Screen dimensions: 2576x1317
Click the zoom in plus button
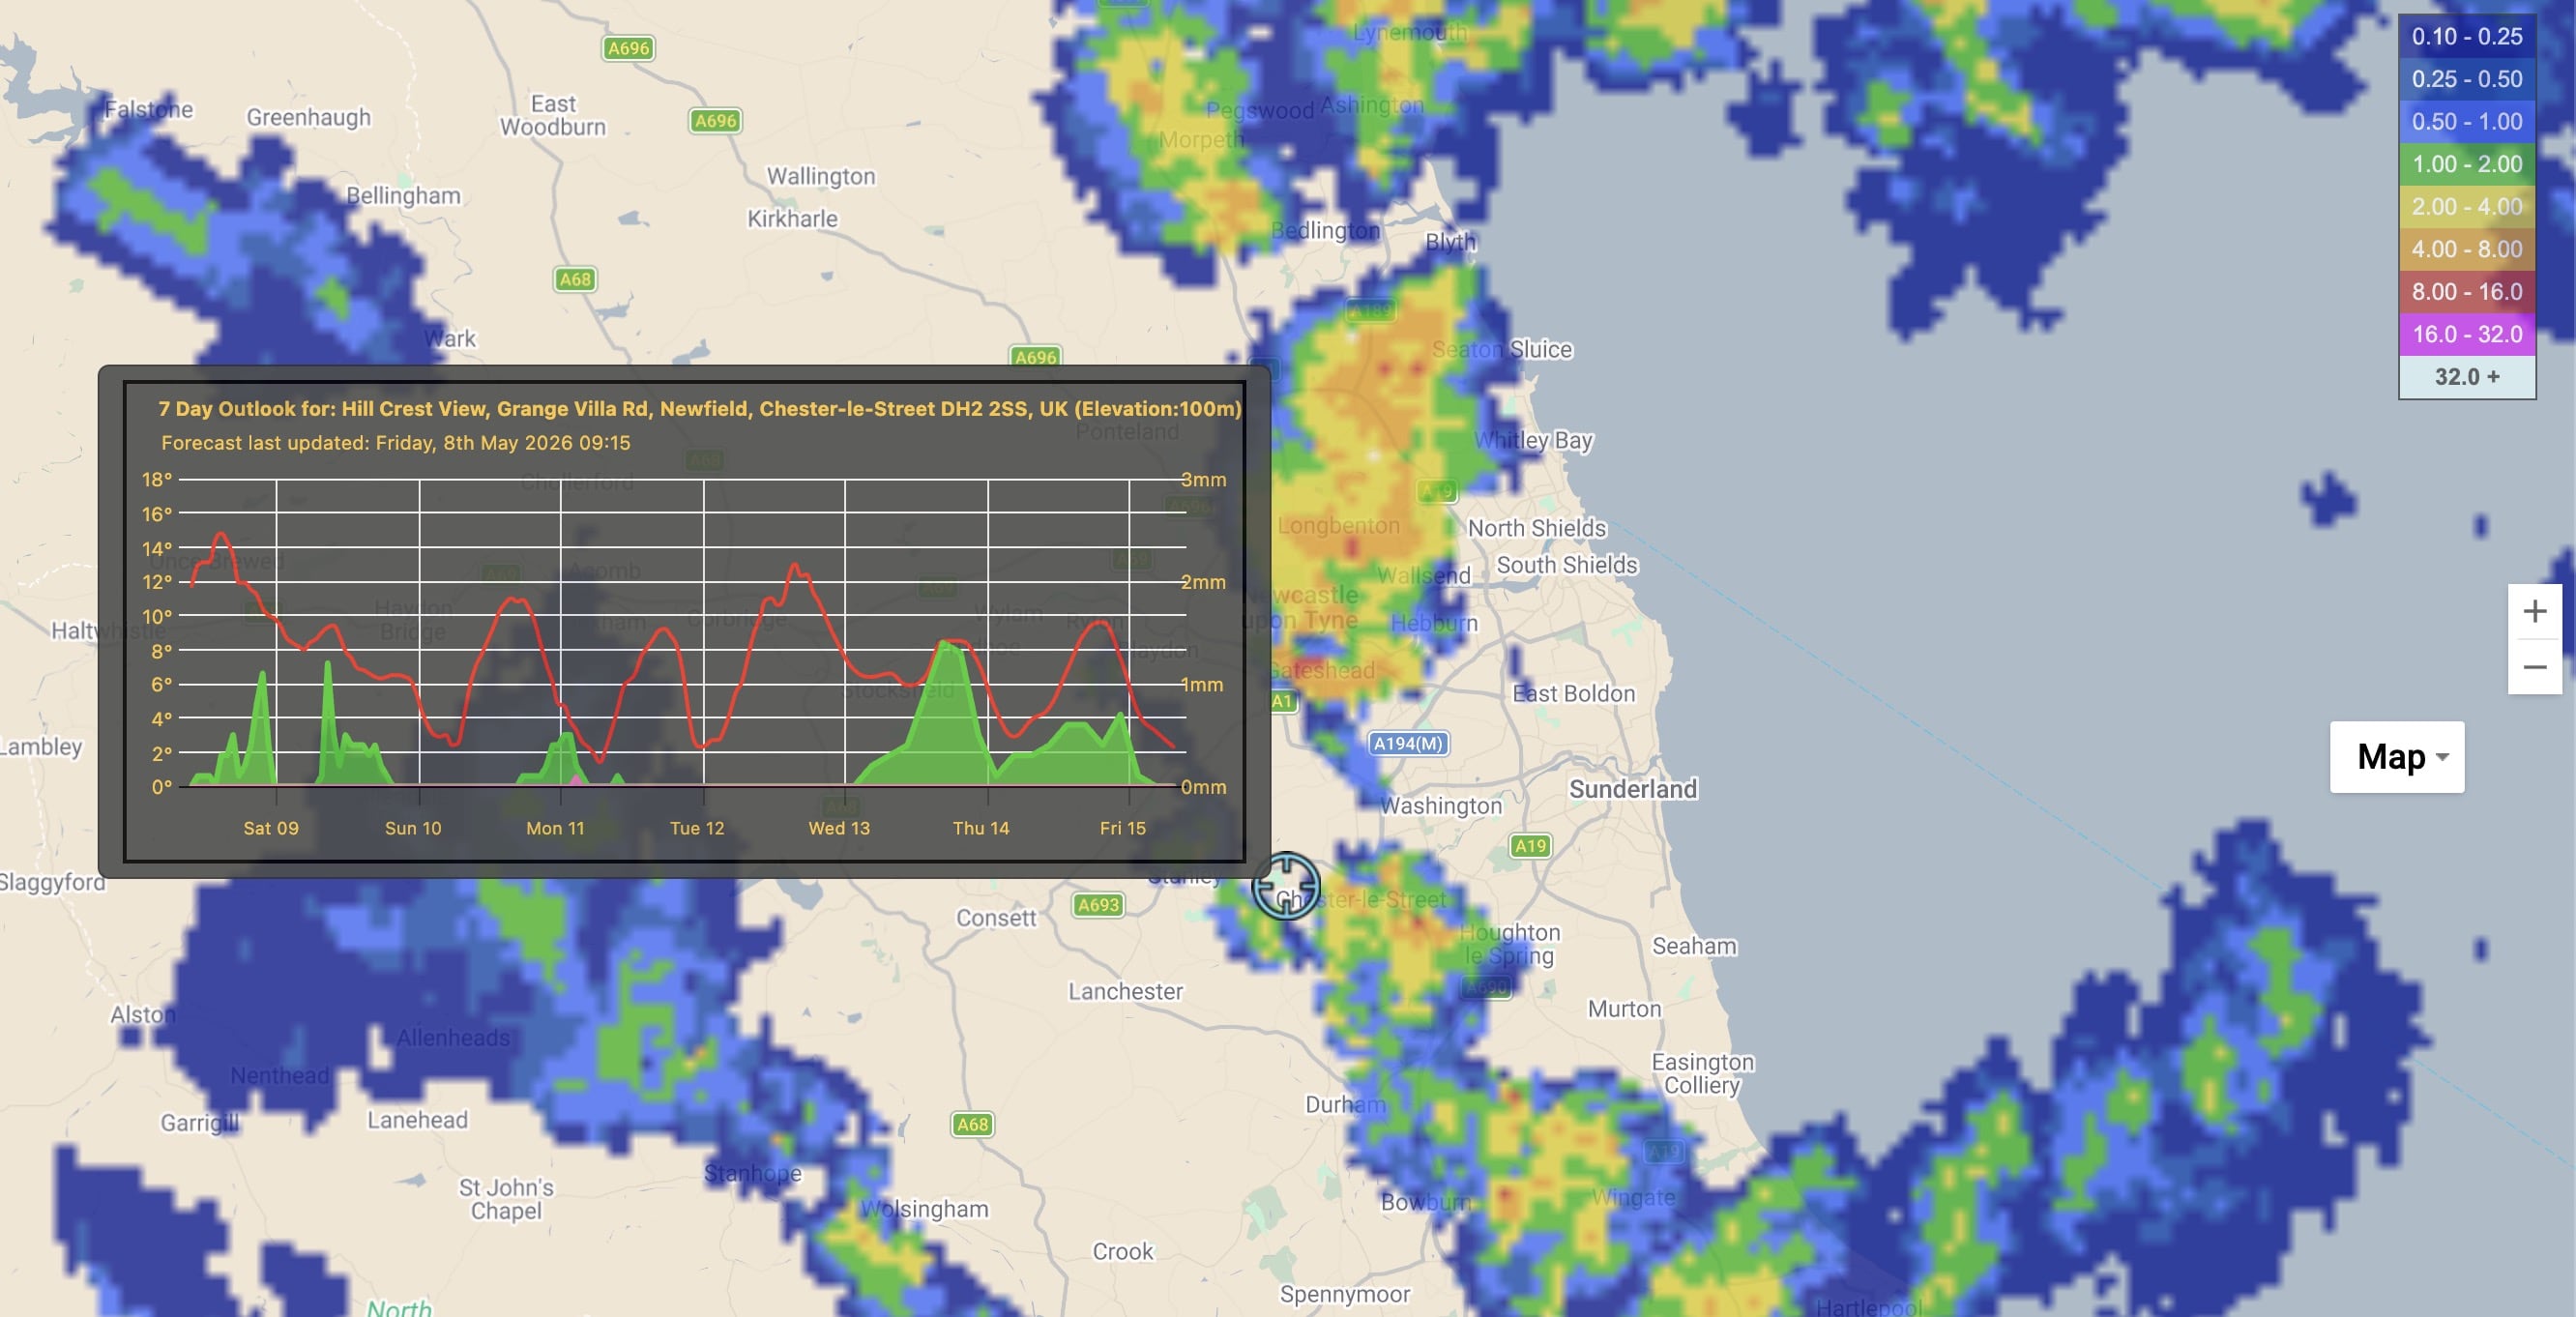pos(2534,611)
